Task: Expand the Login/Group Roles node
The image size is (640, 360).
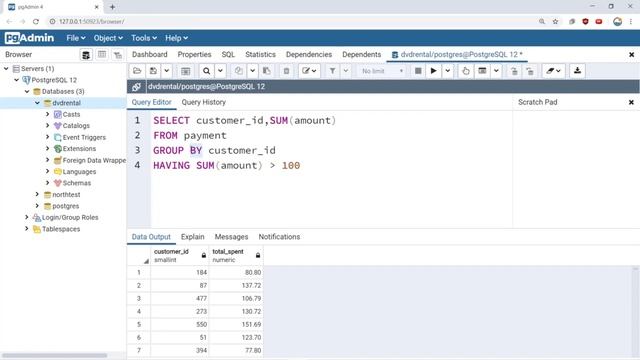Action: click(27, 217)
